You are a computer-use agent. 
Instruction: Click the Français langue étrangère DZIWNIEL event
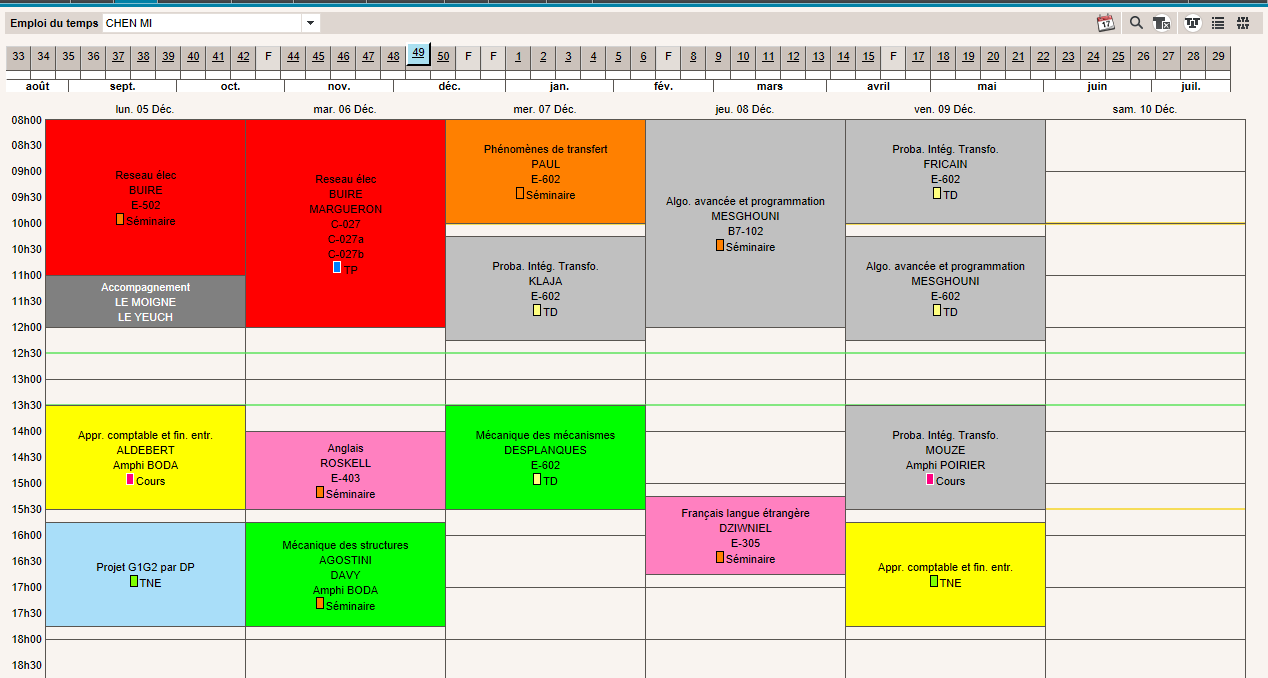click(745, 535)
